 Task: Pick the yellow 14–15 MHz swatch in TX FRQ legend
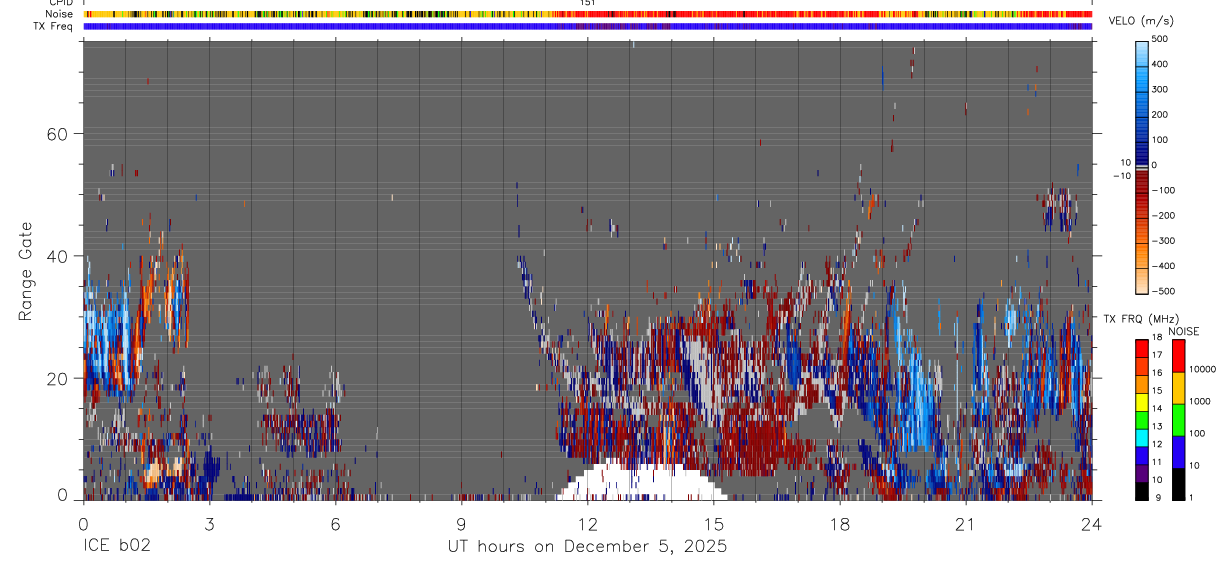tap(1142, 402)
